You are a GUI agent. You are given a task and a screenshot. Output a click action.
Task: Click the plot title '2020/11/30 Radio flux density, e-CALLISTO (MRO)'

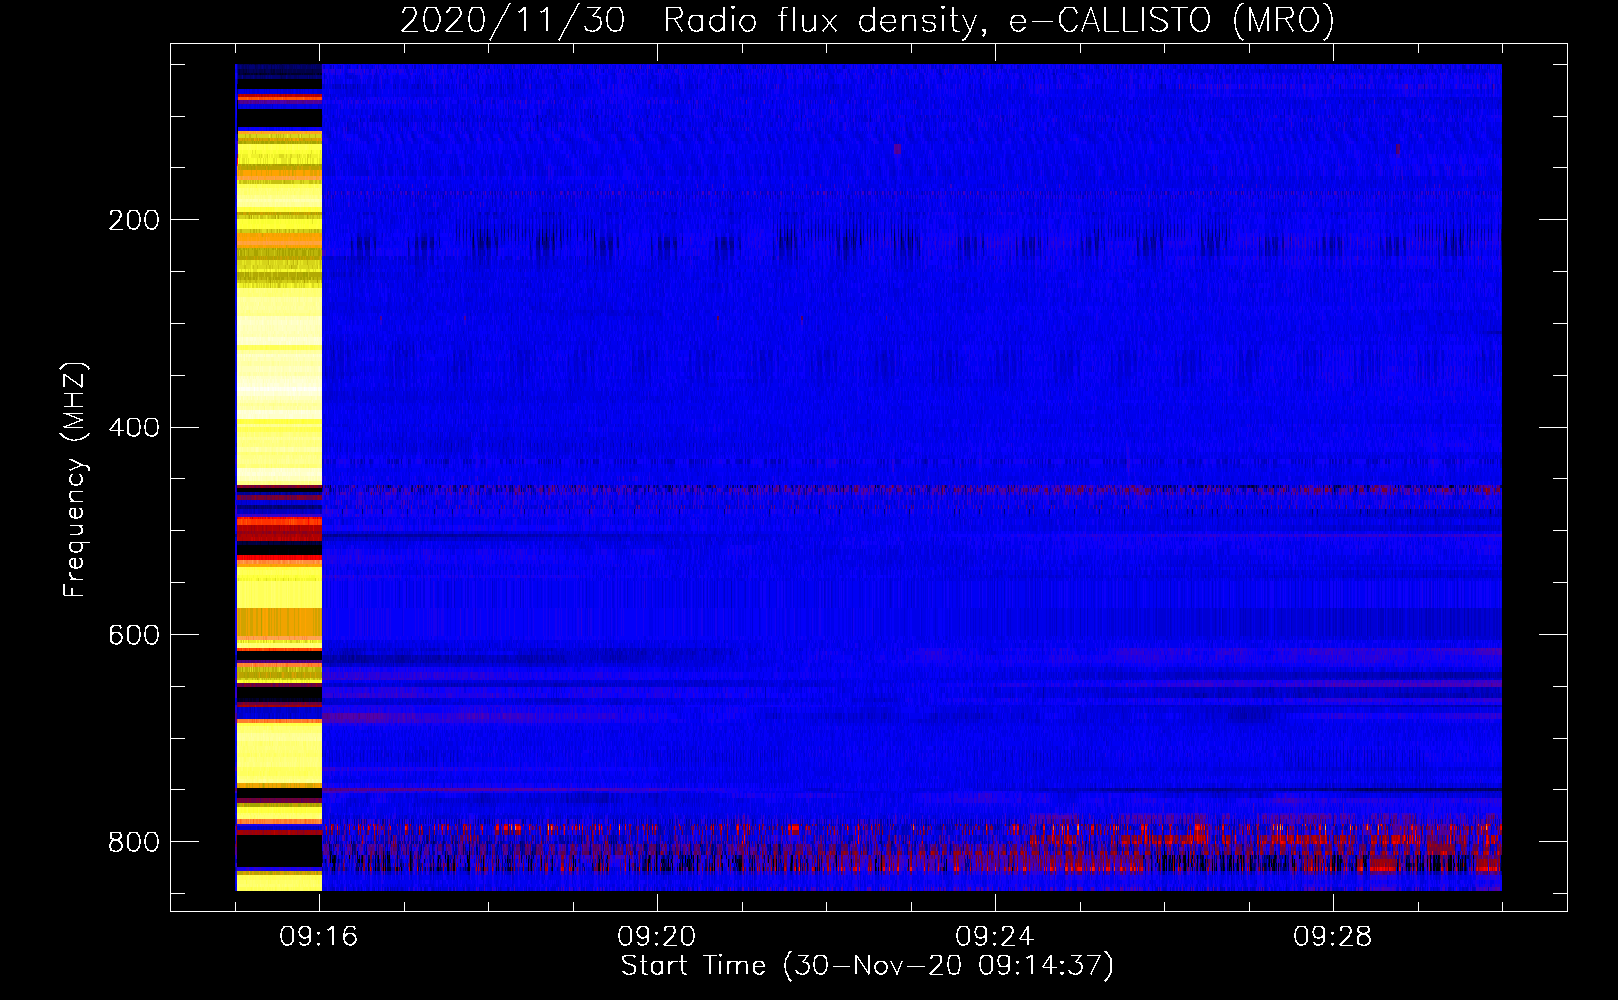(867, 20)
